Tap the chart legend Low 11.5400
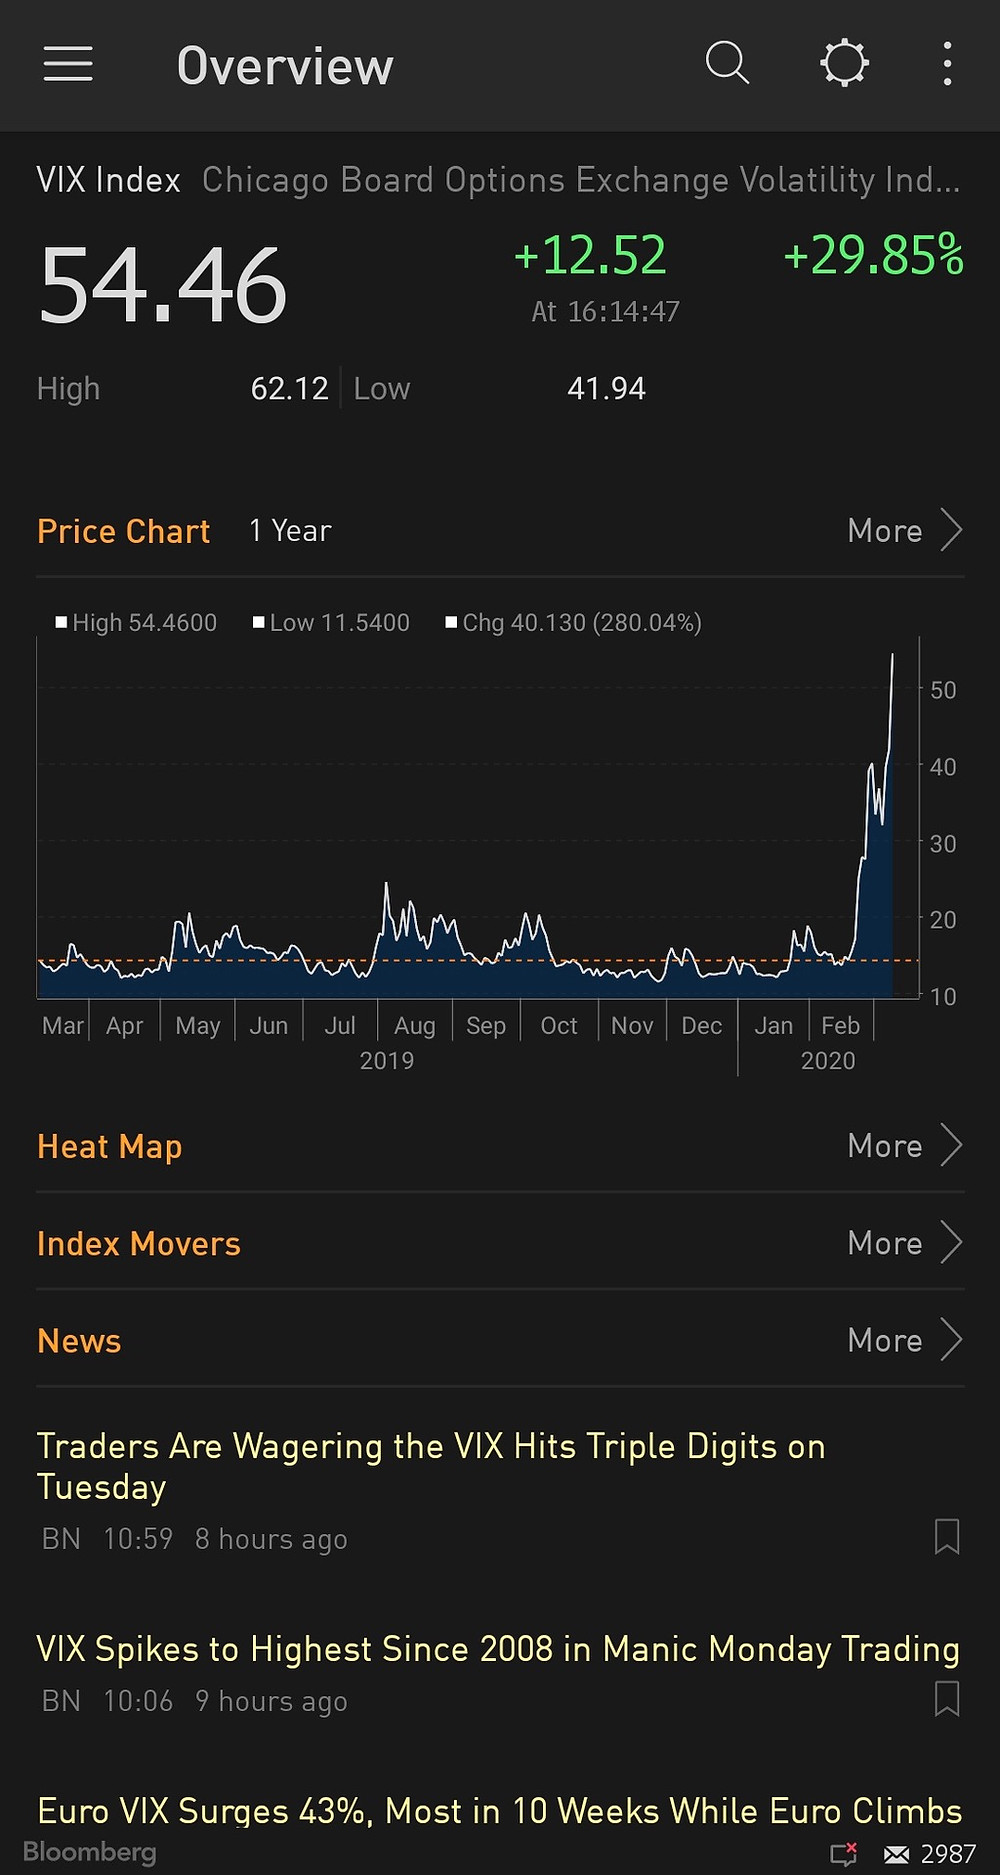Image resolution: width=1000 pixels, height=1875 pixels. tap(331, 622)
